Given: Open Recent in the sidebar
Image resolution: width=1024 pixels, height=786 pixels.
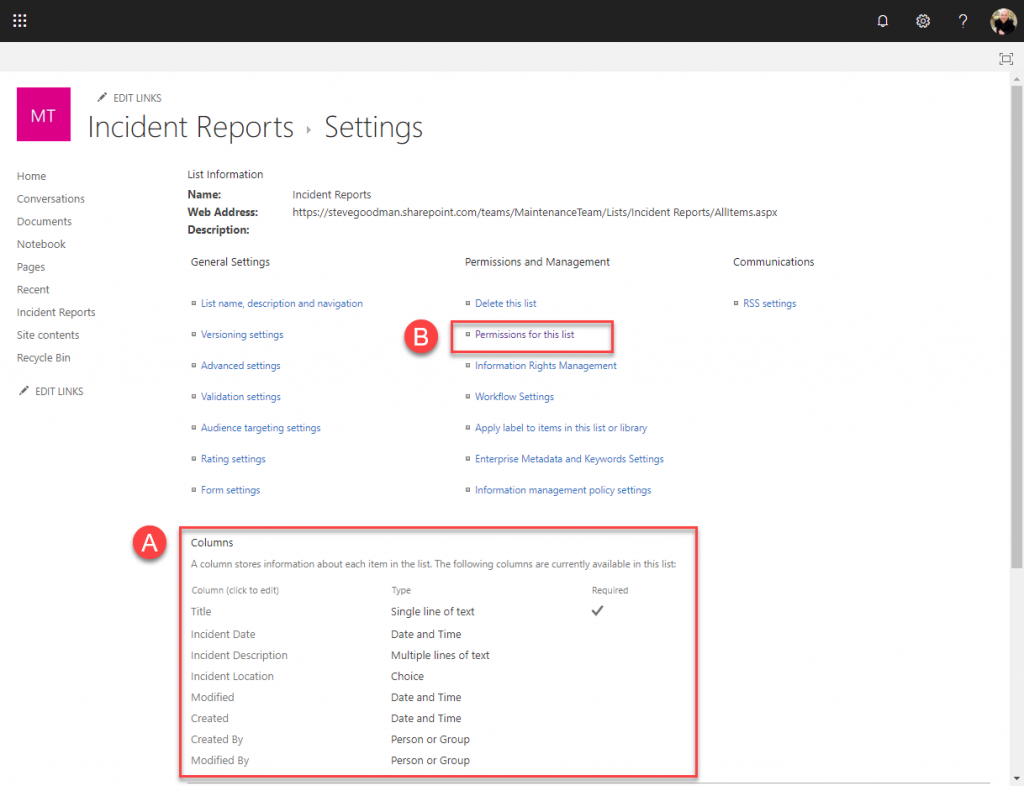Looking at the screenshot, I should click(33, 289).
